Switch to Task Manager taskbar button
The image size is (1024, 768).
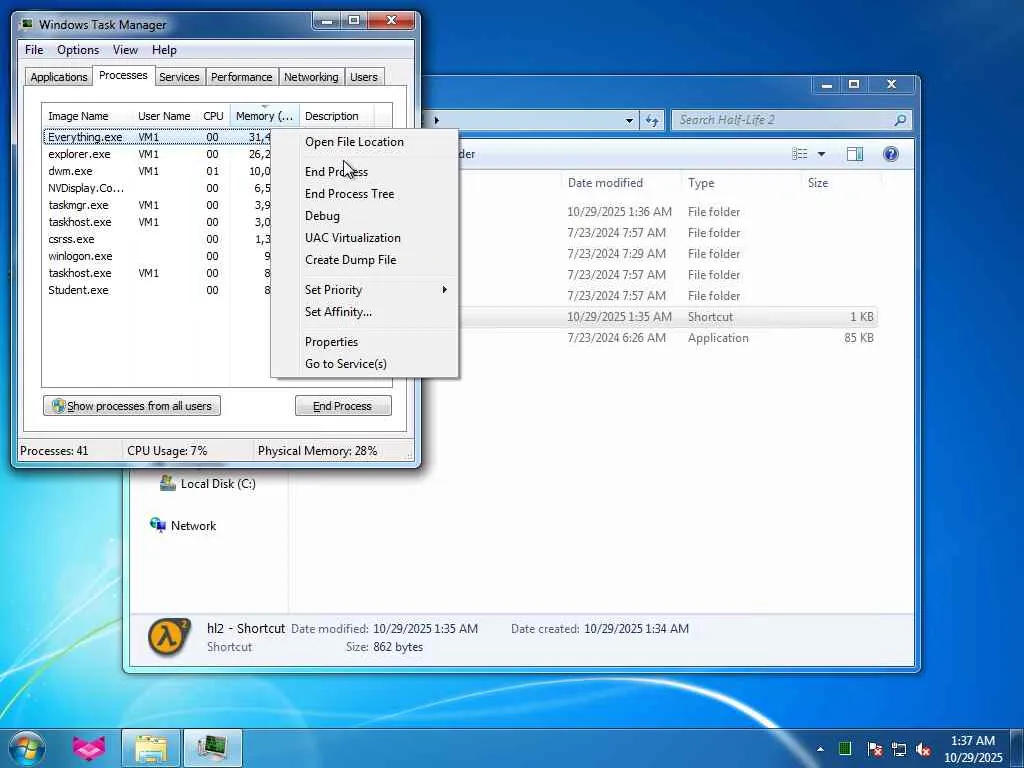point(213,748)
